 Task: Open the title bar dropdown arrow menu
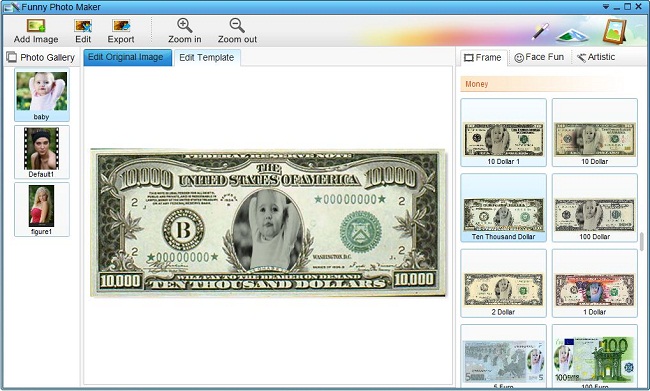(x=606, y=7)
